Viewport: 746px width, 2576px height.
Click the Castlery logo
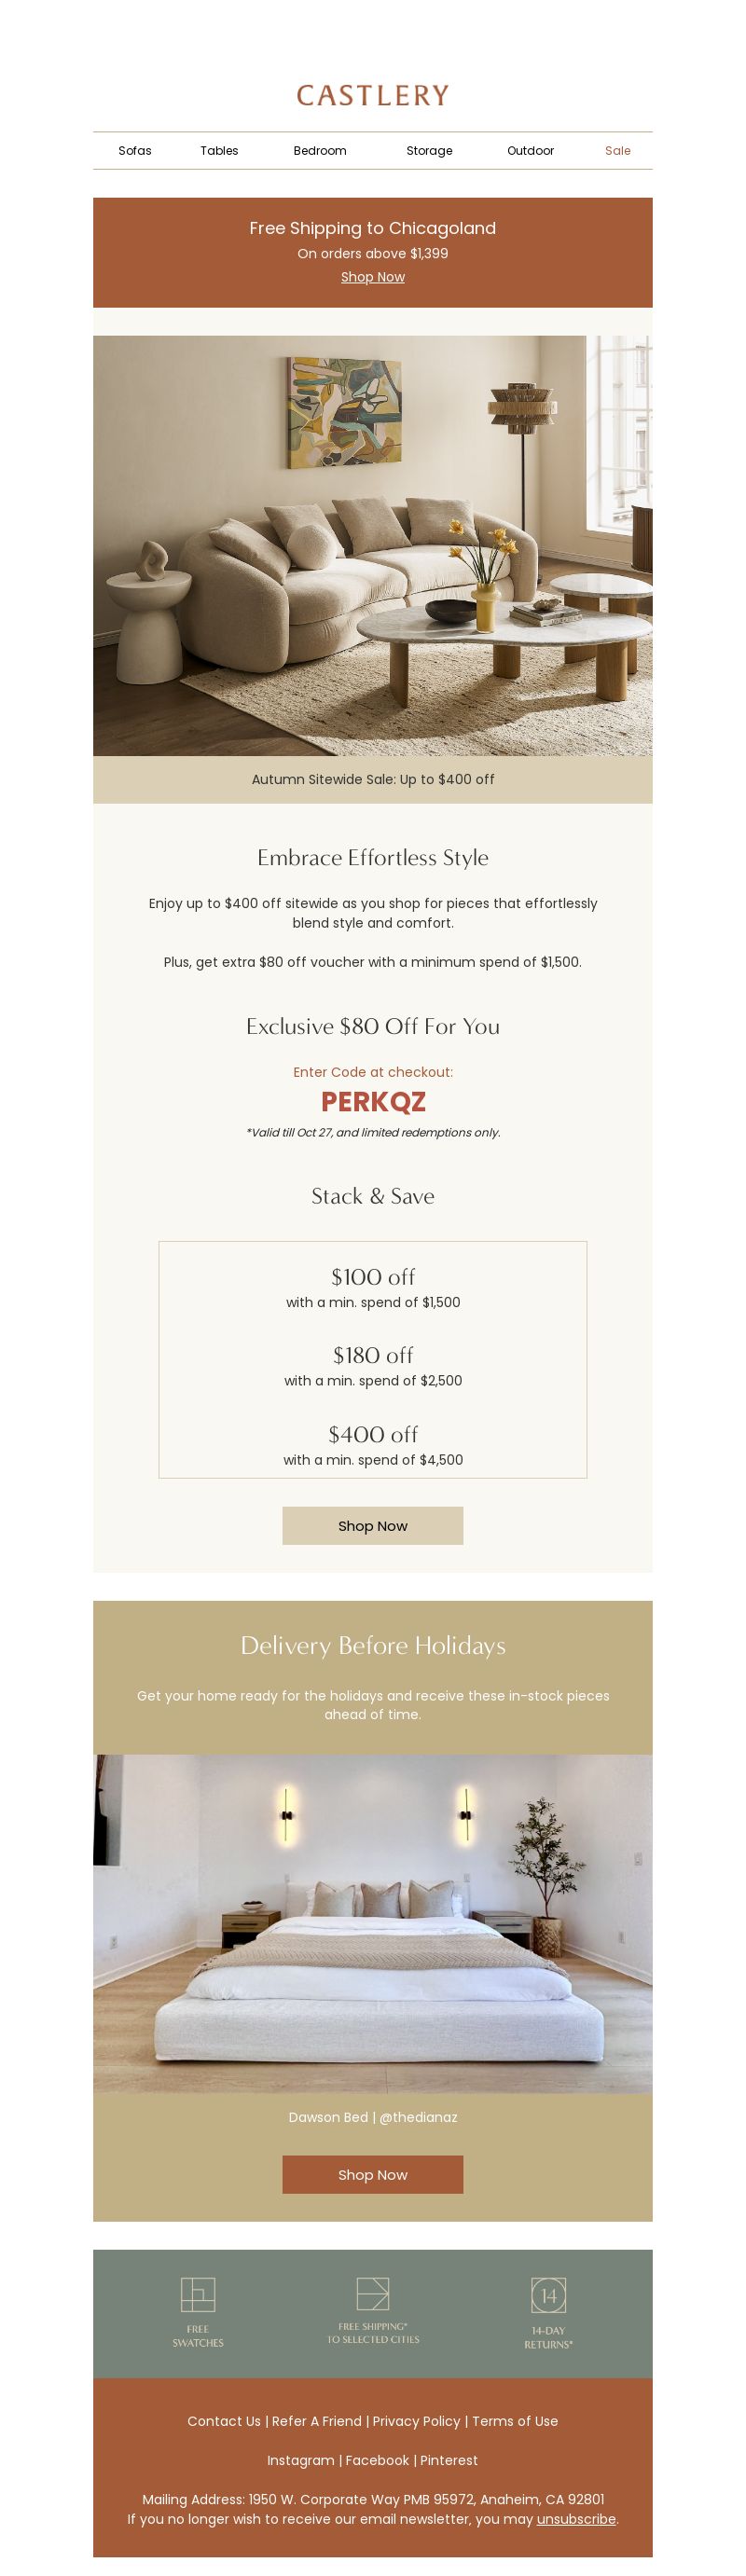click(x=373, y=95)
